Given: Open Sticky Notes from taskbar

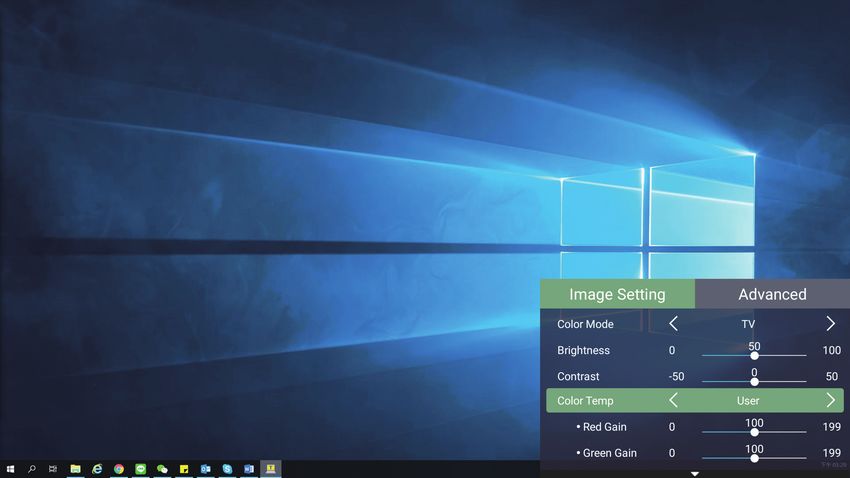Looking at the screenshot, I should (x=184, y=469).
